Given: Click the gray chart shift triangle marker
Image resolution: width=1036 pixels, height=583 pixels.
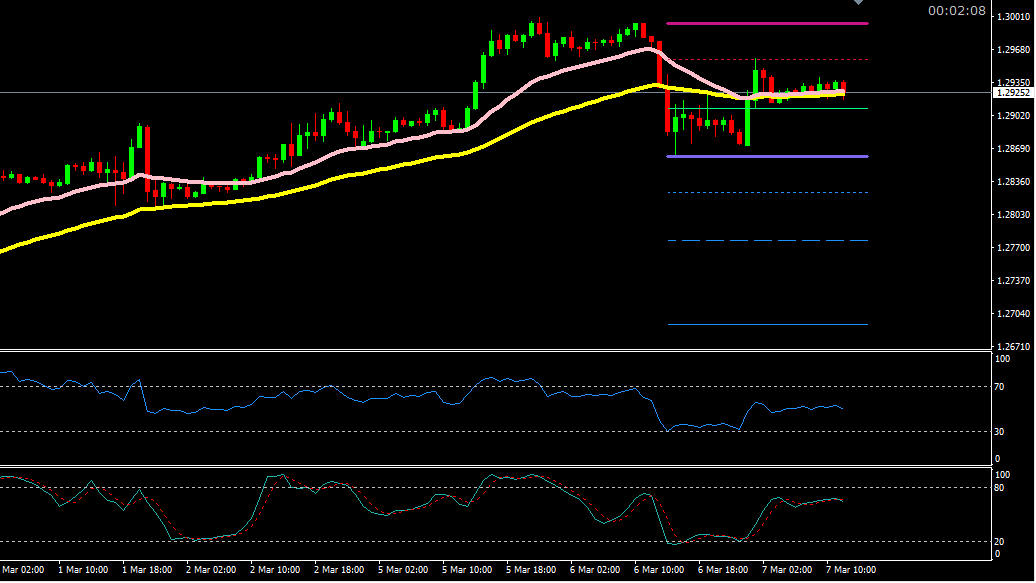Looking at the screenshot, I should coord(858,2).
